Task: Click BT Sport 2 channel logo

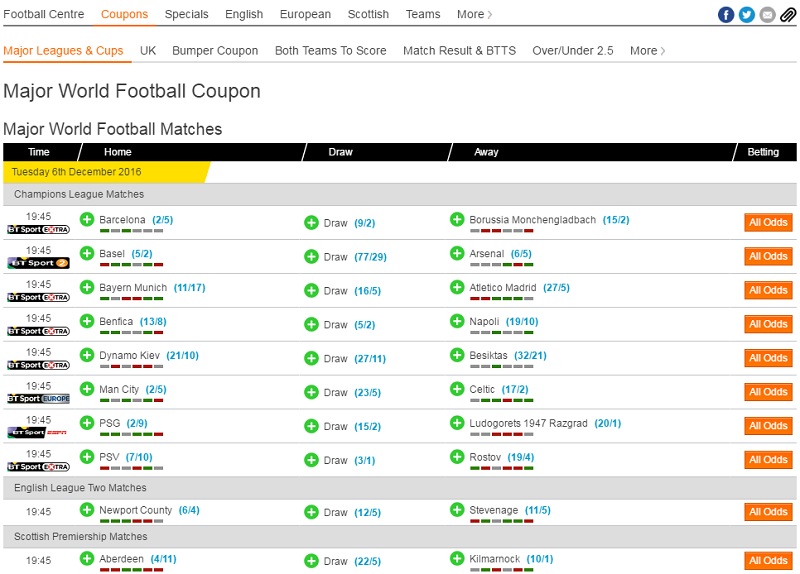Action: pos(38,263)
